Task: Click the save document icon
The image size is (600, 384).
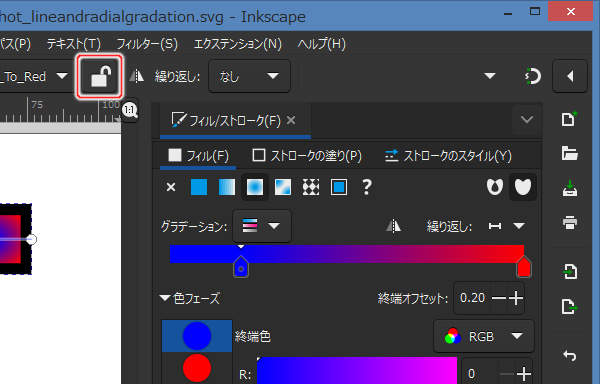Action: (569, 188)
